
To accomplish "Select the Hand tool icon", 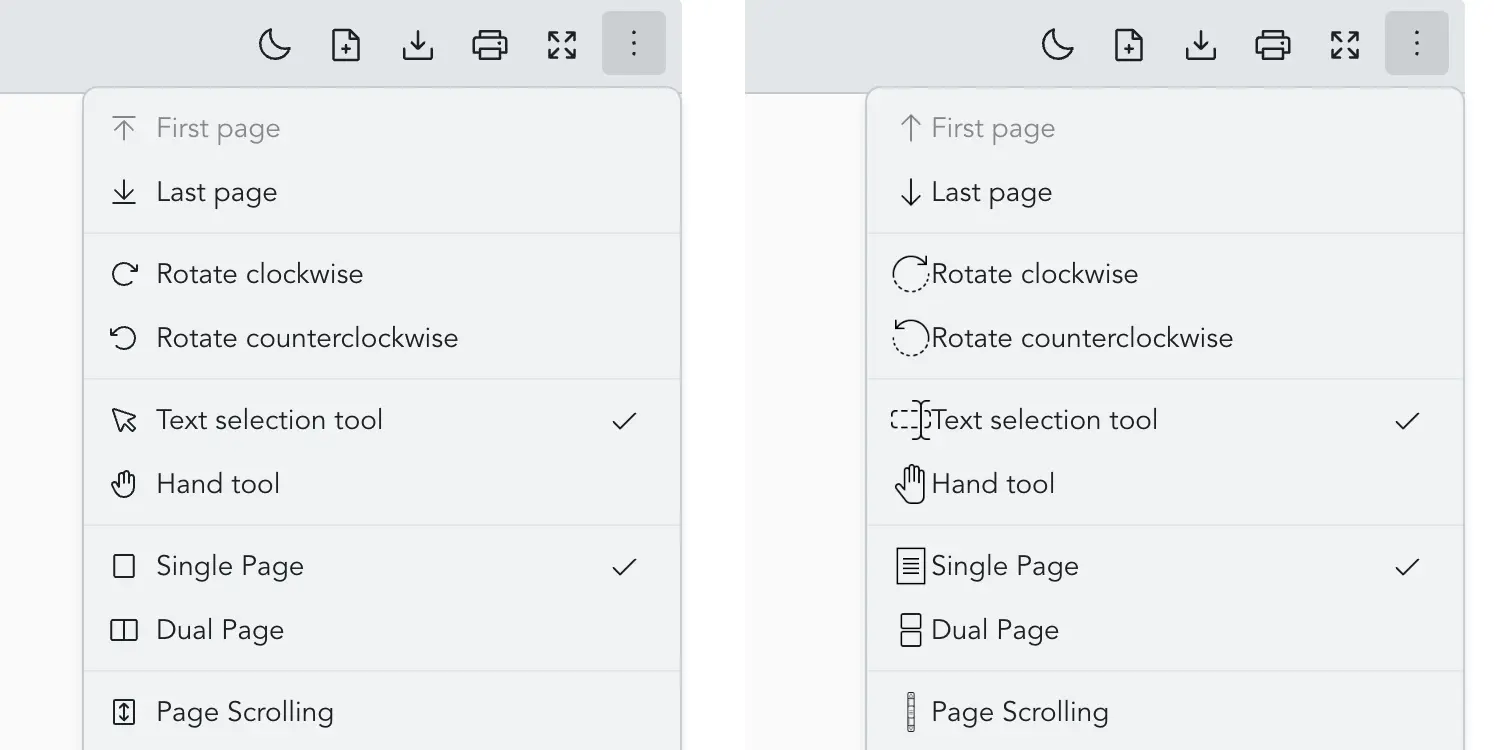I will point(123,483).
